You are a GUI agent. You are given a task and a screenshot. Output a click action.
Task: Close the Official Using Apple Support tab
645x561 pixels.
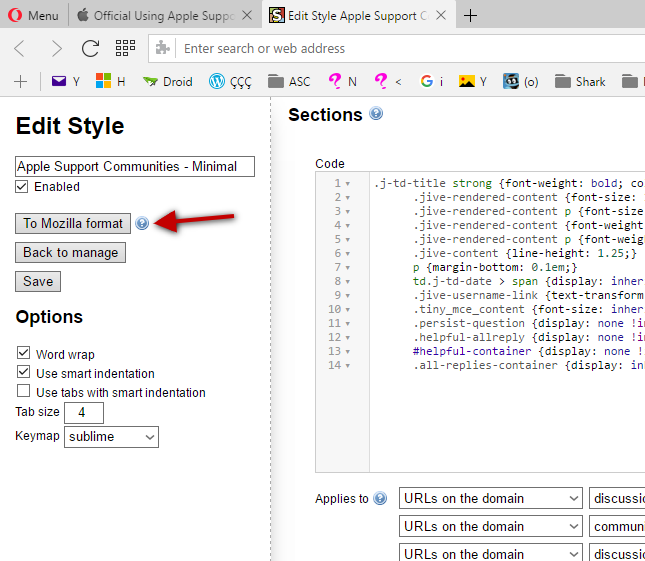(x=247, y=16)
